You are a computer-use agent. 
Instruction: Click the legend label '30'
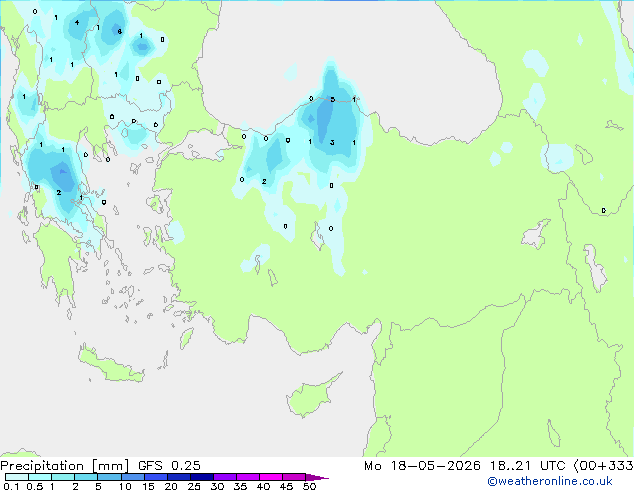pos(217,486)
